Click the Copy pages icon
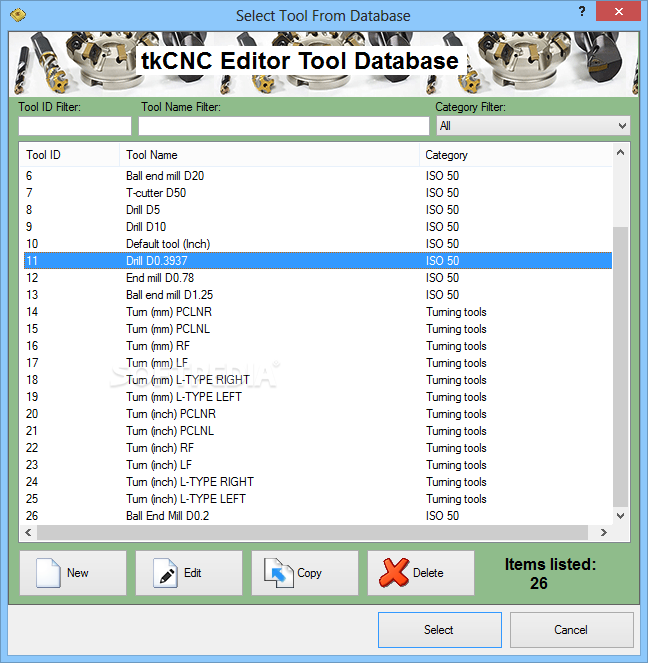 point(279,573)
